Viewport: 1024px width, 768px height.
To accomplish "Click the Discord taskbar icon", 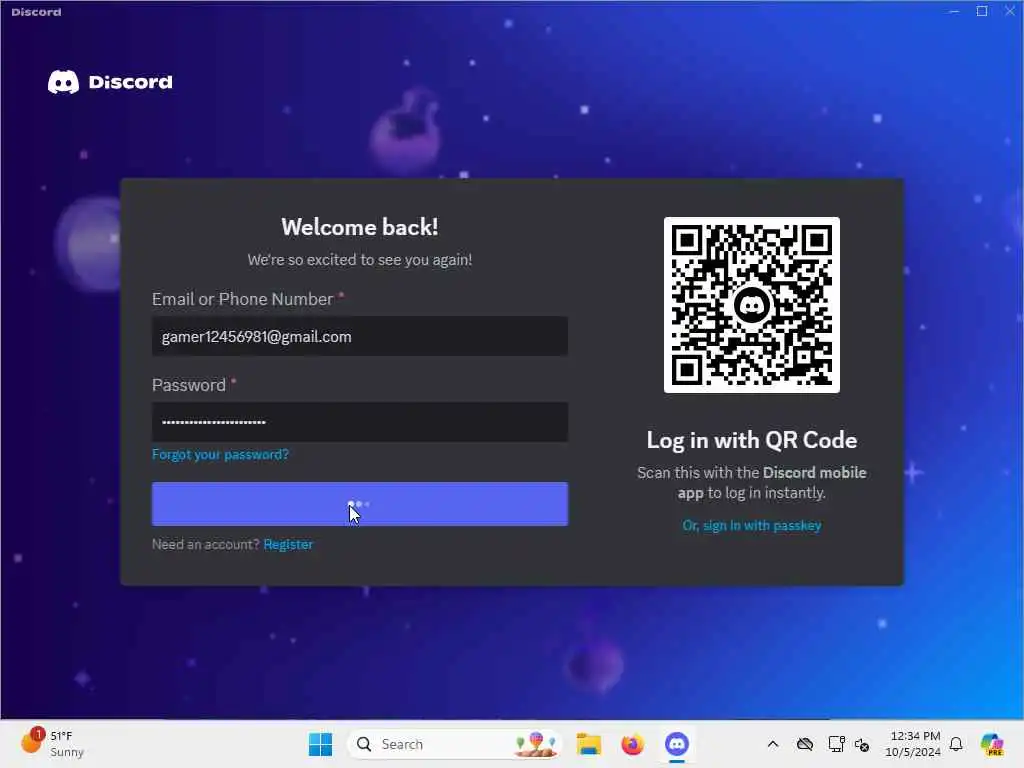I will click(x=677, y=744).
